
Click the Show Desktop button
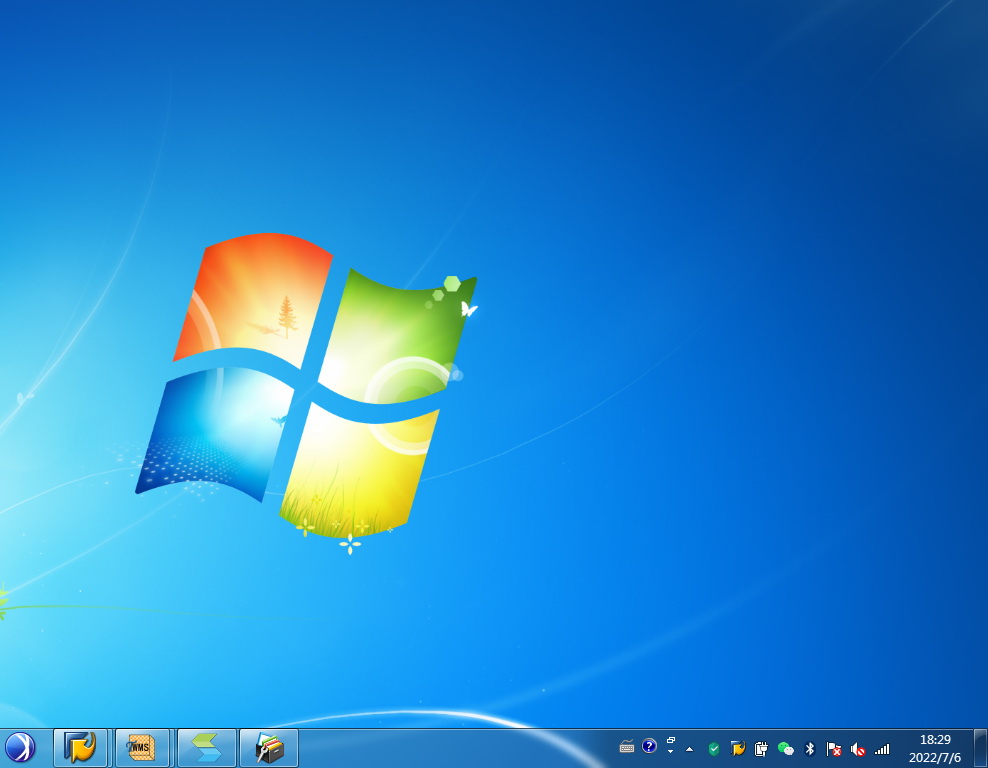pos(980,748)
